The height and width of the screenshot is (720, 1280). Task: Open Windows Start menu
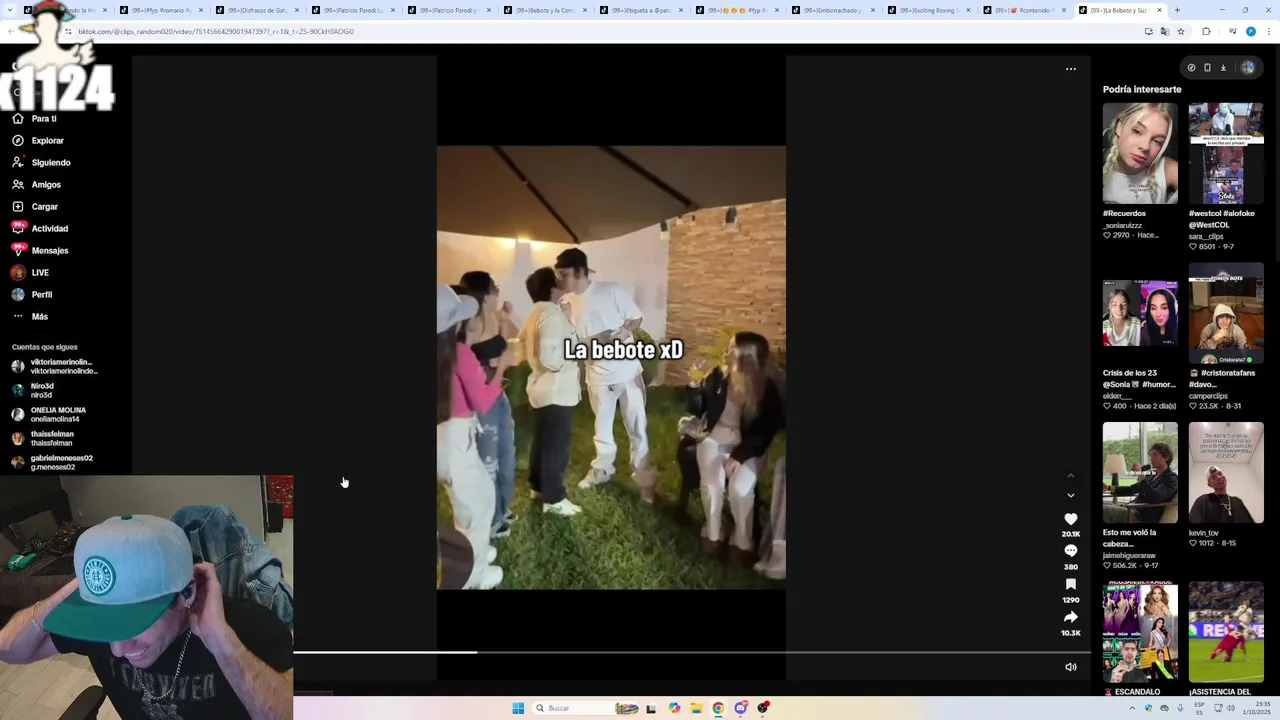(x=518, y=708)
